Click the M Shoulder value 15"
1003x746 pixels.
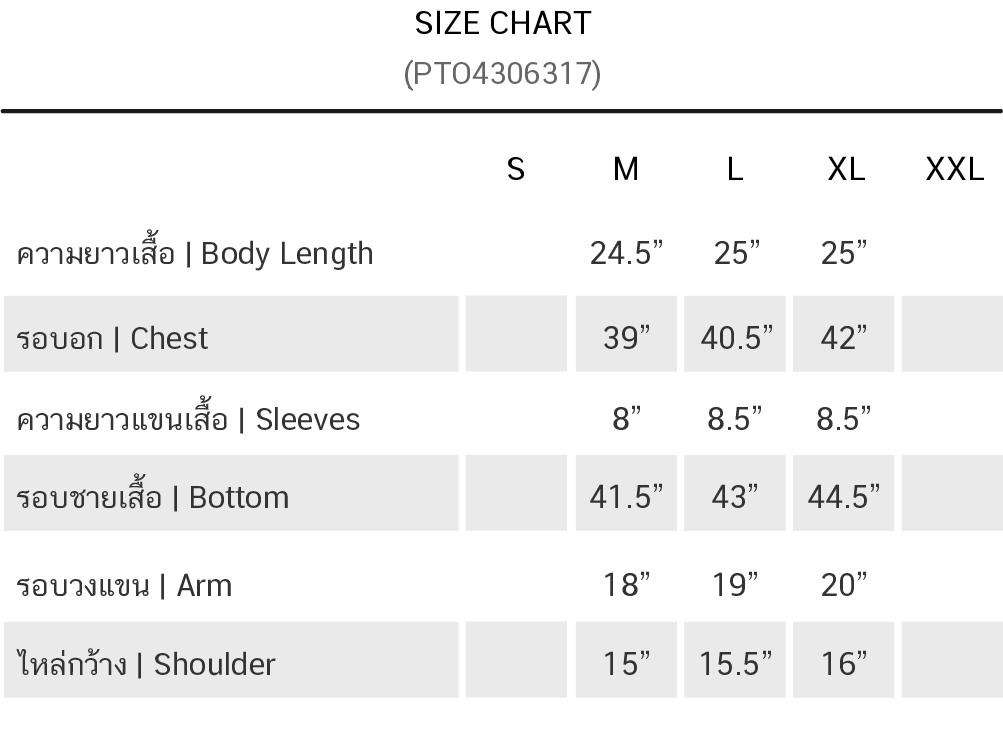pyautogui.click(x=626, y=664)
